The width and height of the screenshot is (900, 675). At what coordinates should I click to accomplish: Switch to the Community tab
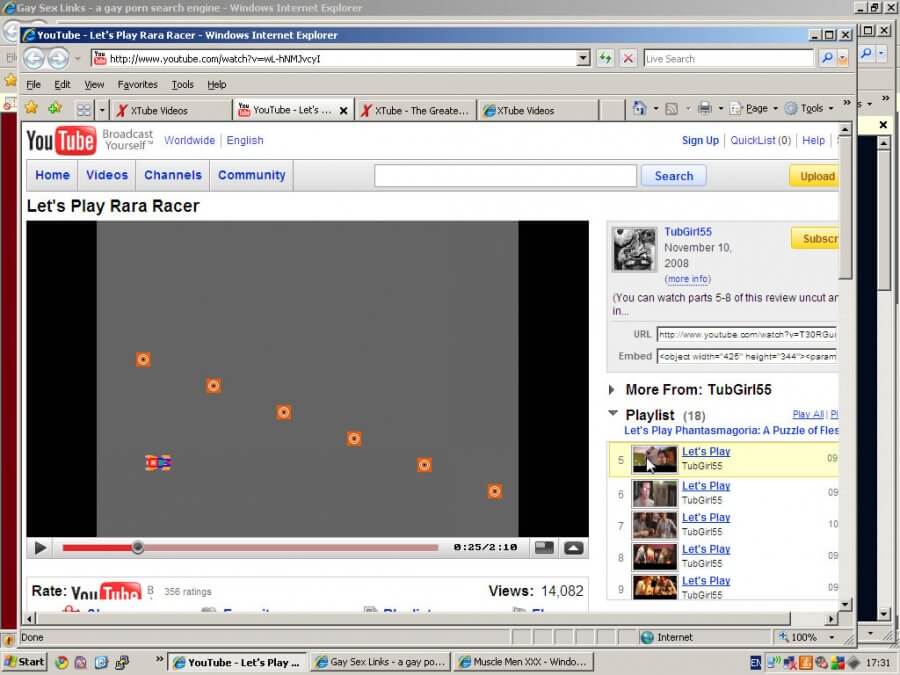click(251, 175)
